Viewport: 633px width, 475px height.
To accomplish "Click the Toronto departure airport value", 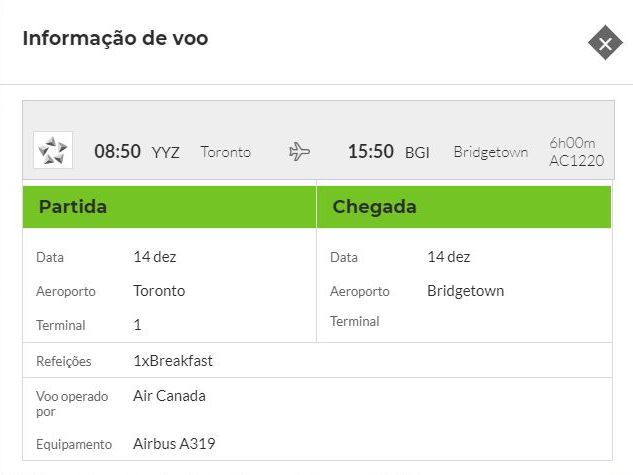I will (159, 291).
